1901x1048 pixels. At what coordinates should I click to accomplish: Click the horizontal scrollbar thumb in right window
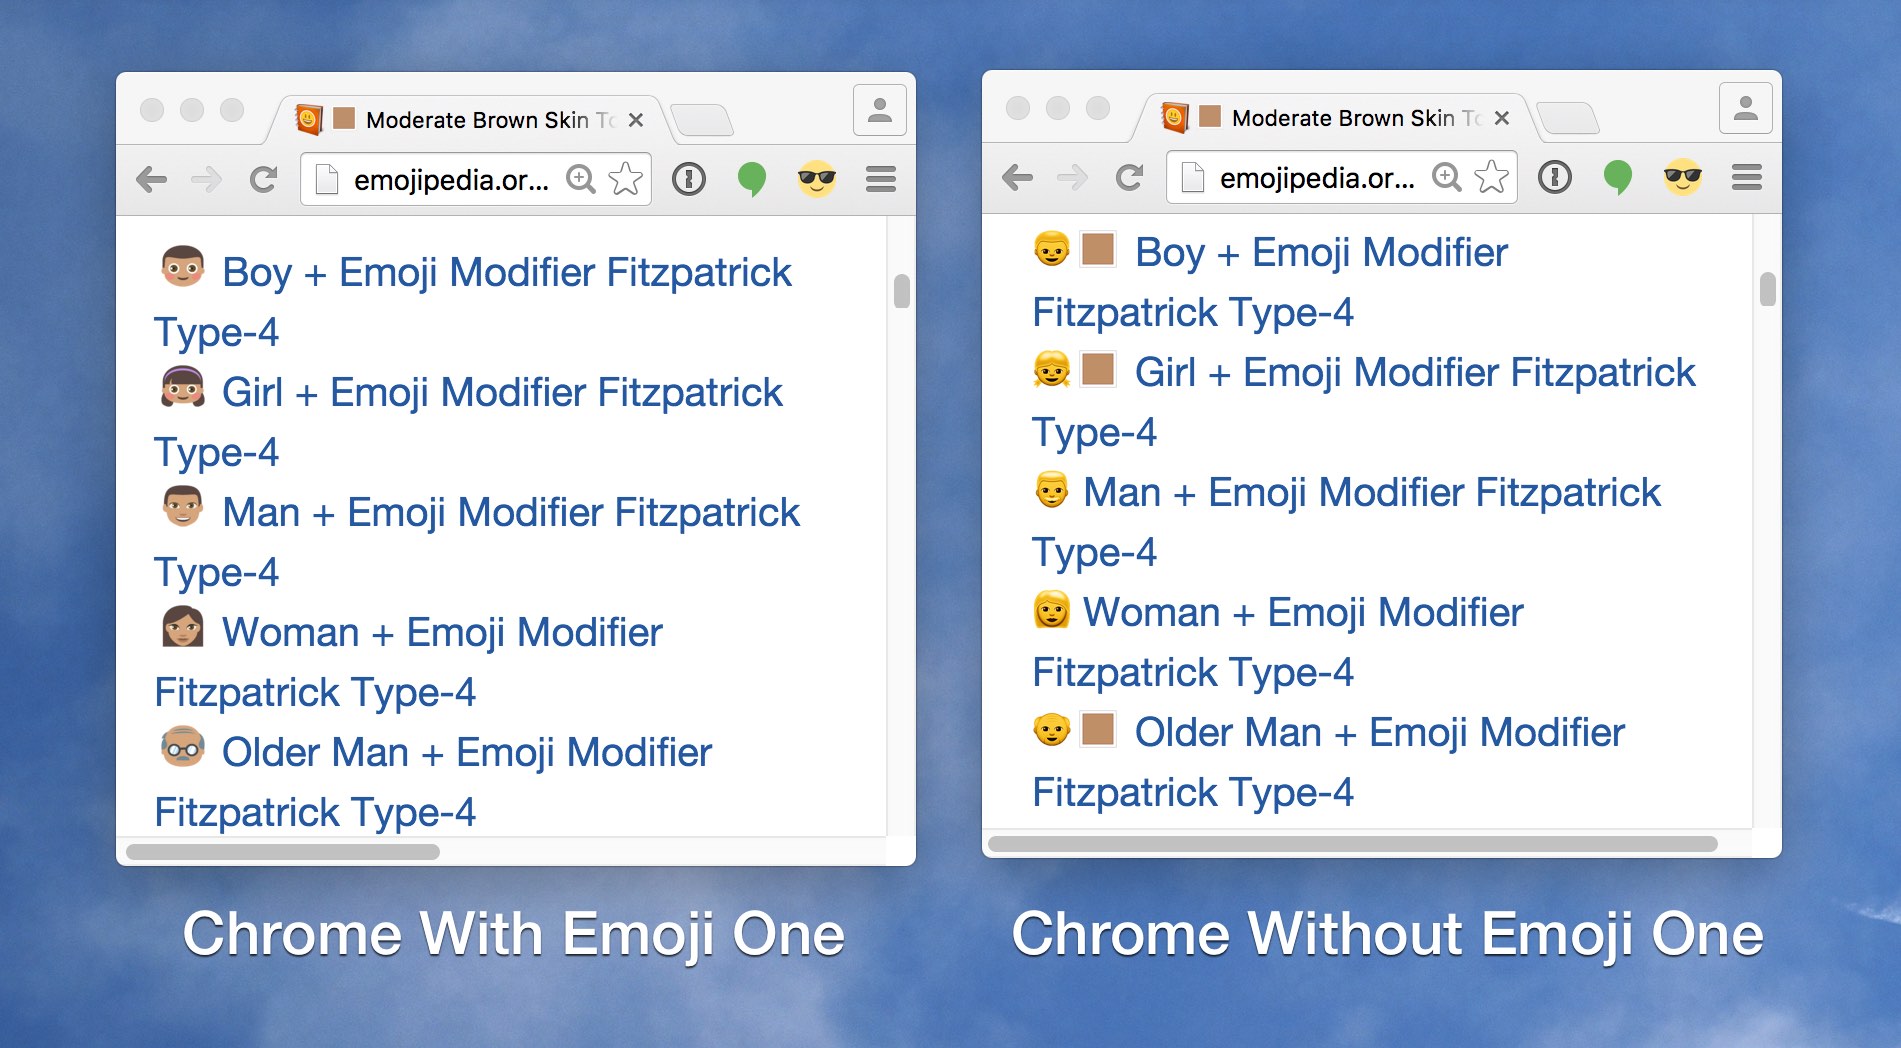pyautogui.click(x=1353, y=844)
